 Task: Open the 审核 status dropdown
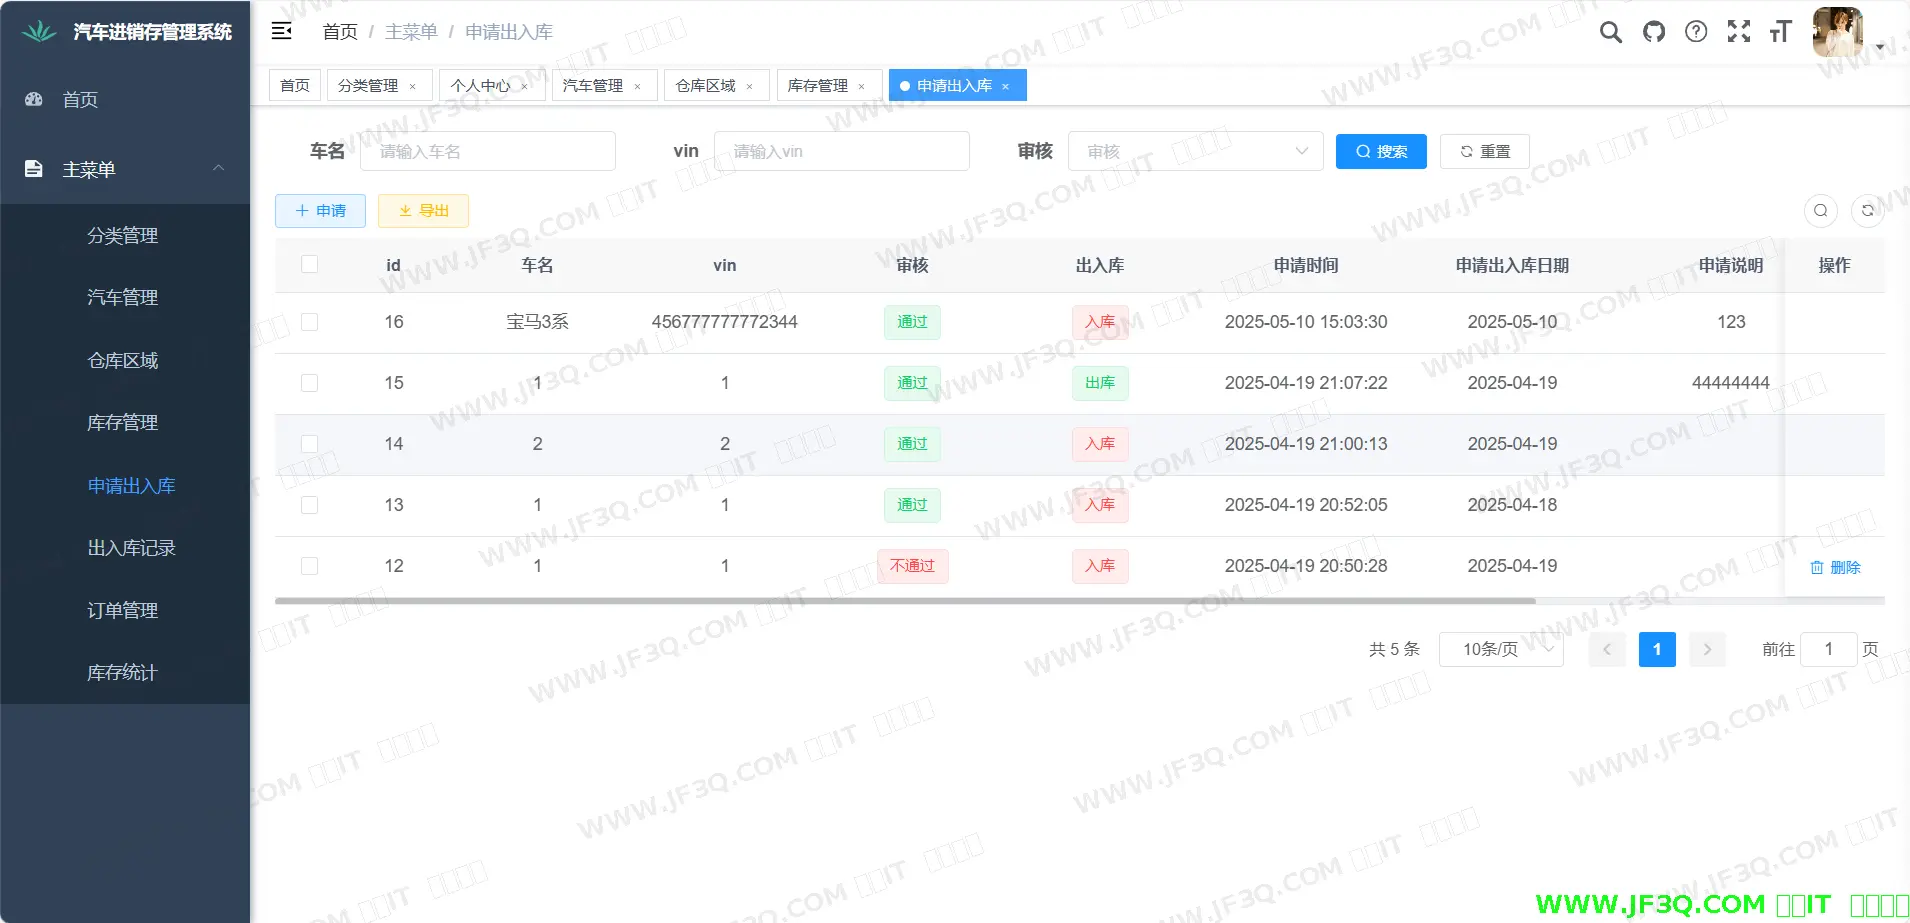[1195, 151]
